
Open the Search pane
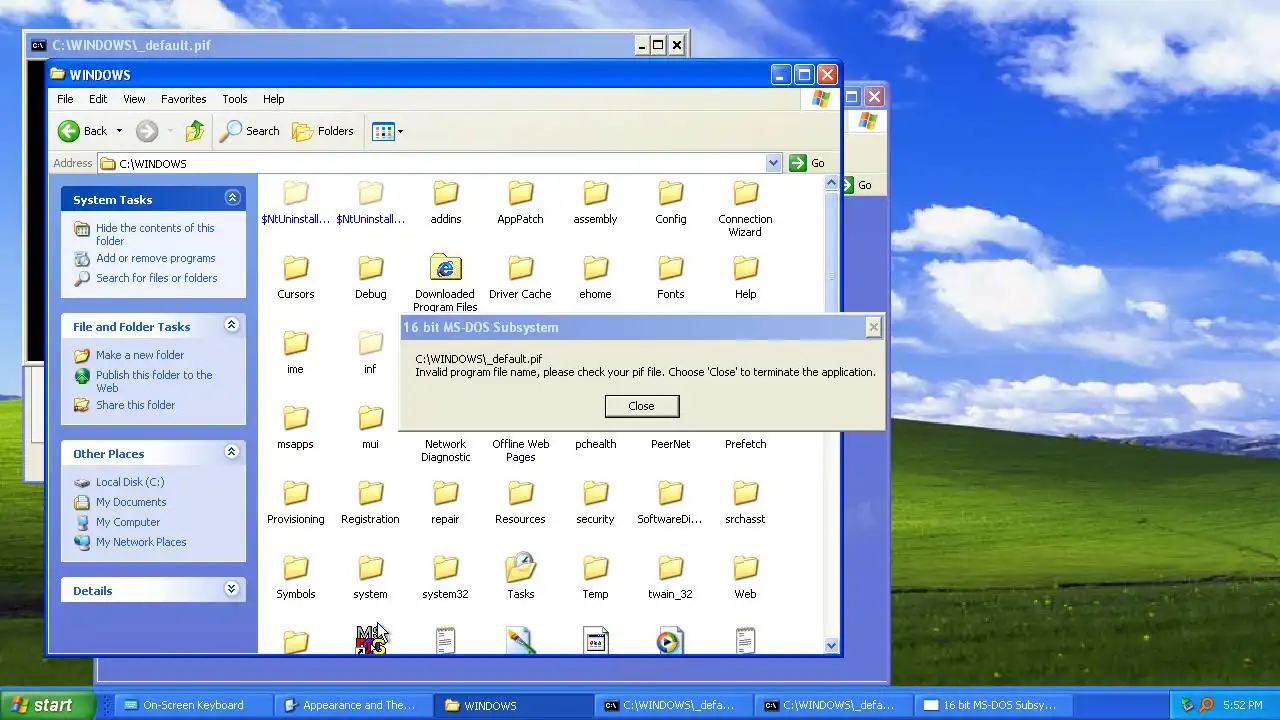tap(250, 131)
